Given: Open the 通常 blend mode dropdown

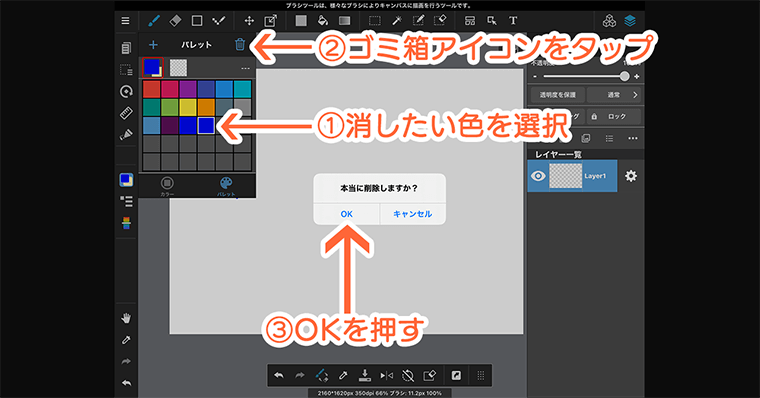Looking at the screenshot, I should tap(614, 95).
